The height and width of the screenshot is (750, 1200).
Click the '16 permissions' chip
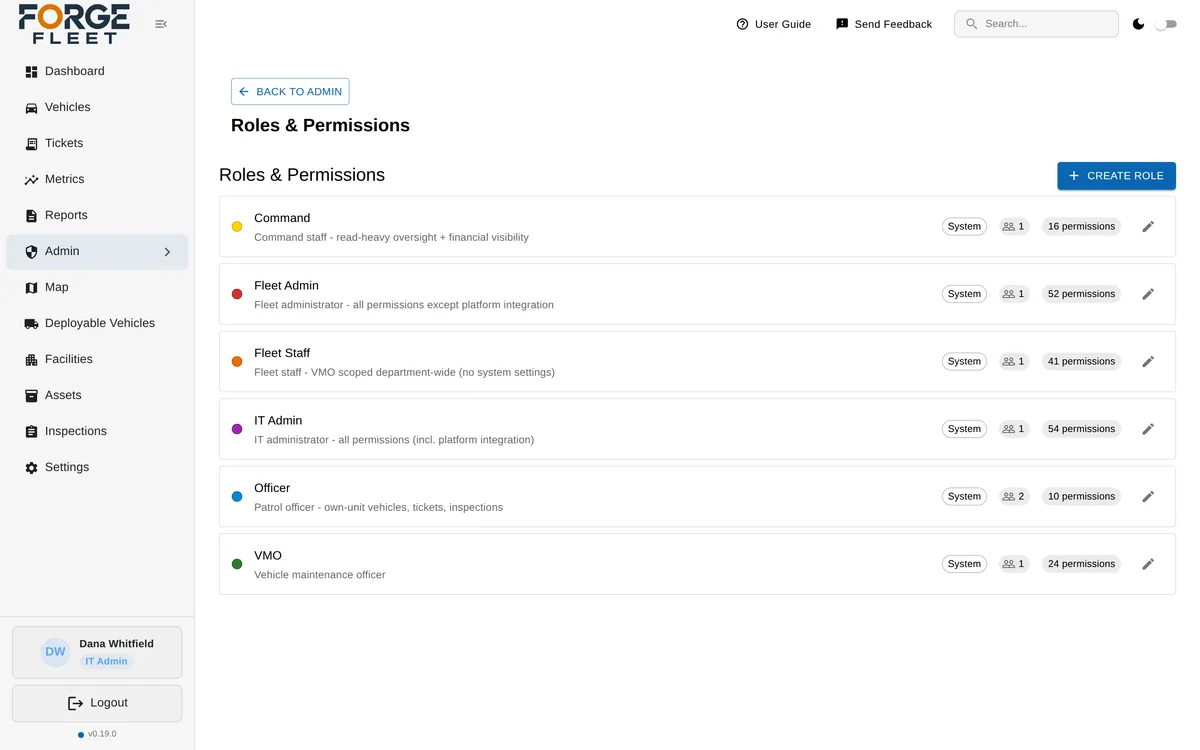(1081, 227)
